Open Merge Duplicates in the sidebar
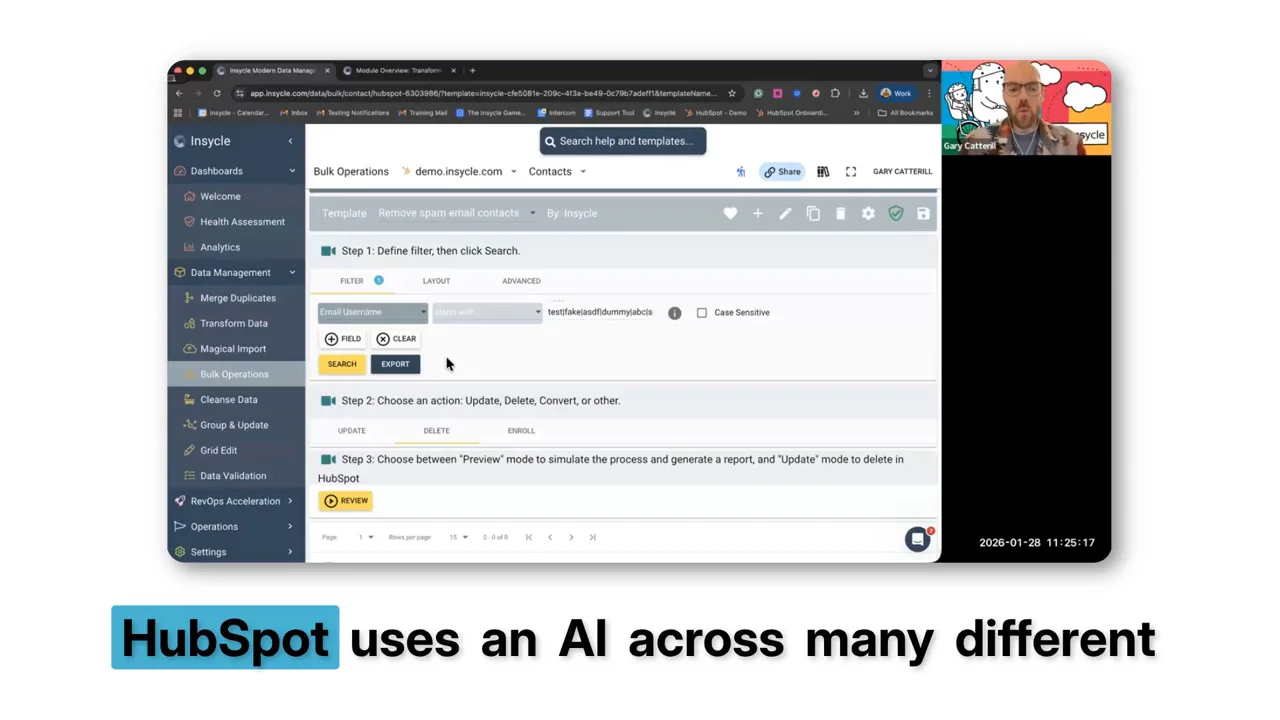This screenshot has width=1280, height=720. pyautogui.click(x=238, y=298)
